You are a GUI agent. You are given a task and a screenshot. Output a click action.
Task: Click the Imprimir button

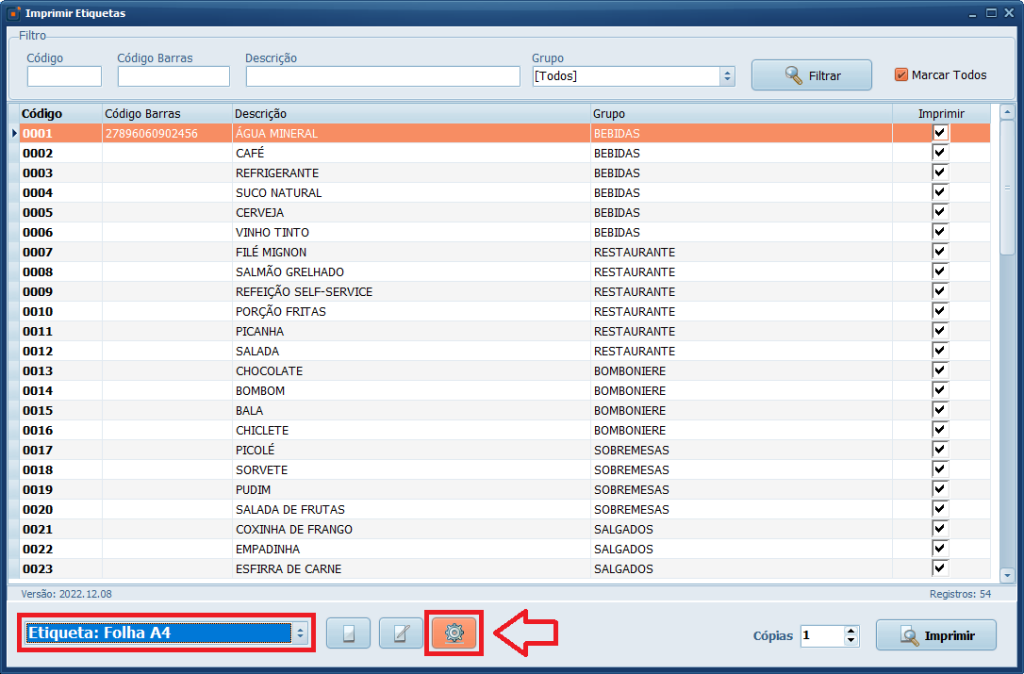(935, 635)
